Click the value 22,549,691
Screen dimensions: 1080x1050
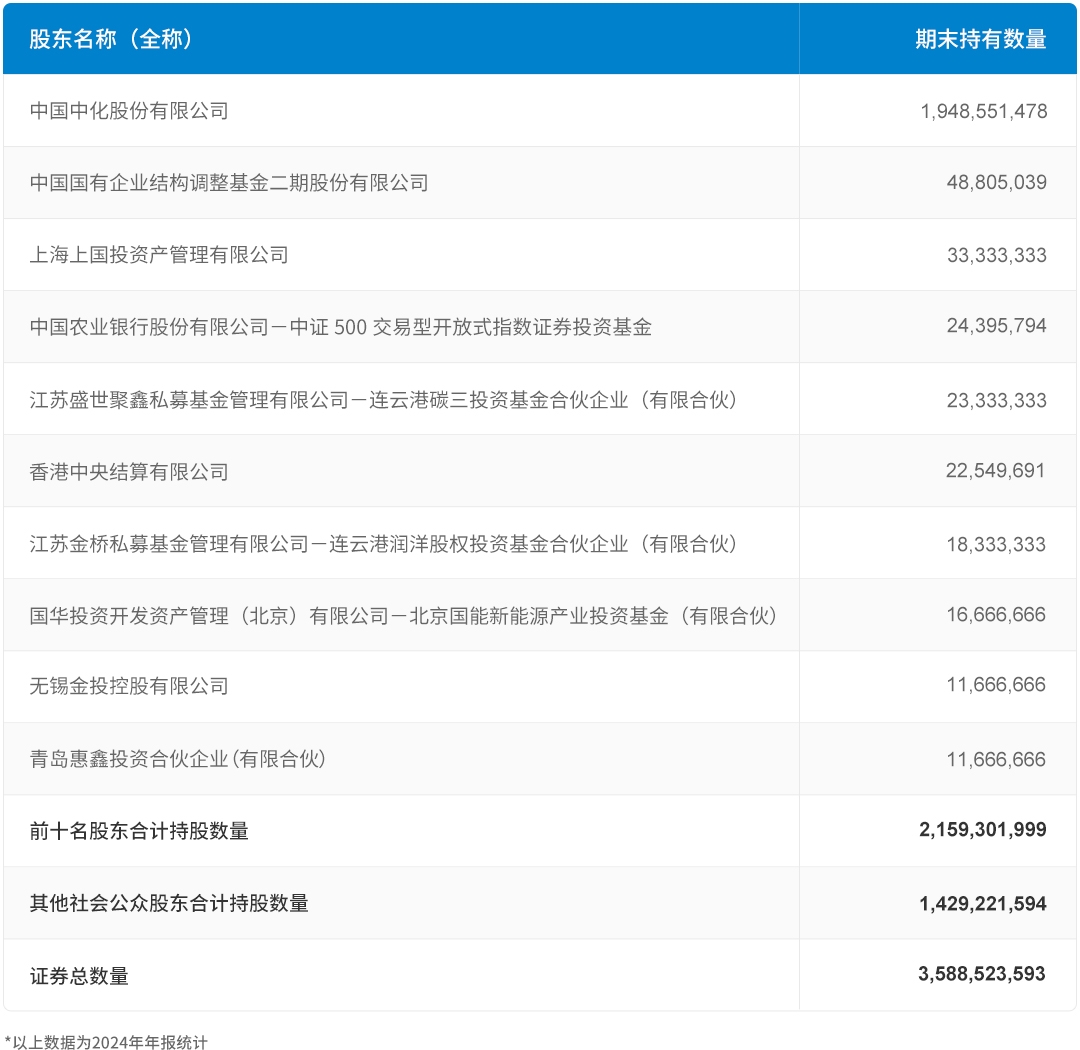pyautogui.click(x=996, y=471)
